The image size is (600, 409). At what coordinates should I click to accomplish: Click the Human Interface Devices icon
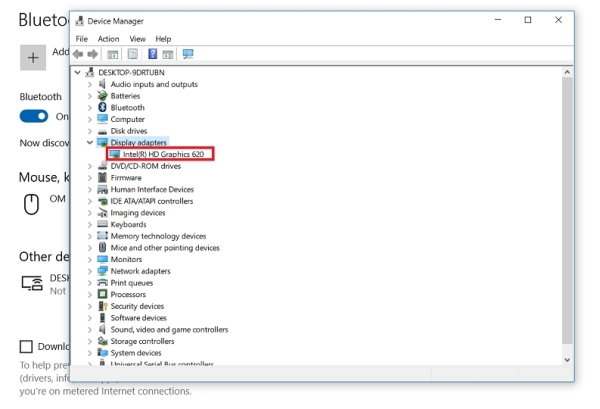point(102,189)
